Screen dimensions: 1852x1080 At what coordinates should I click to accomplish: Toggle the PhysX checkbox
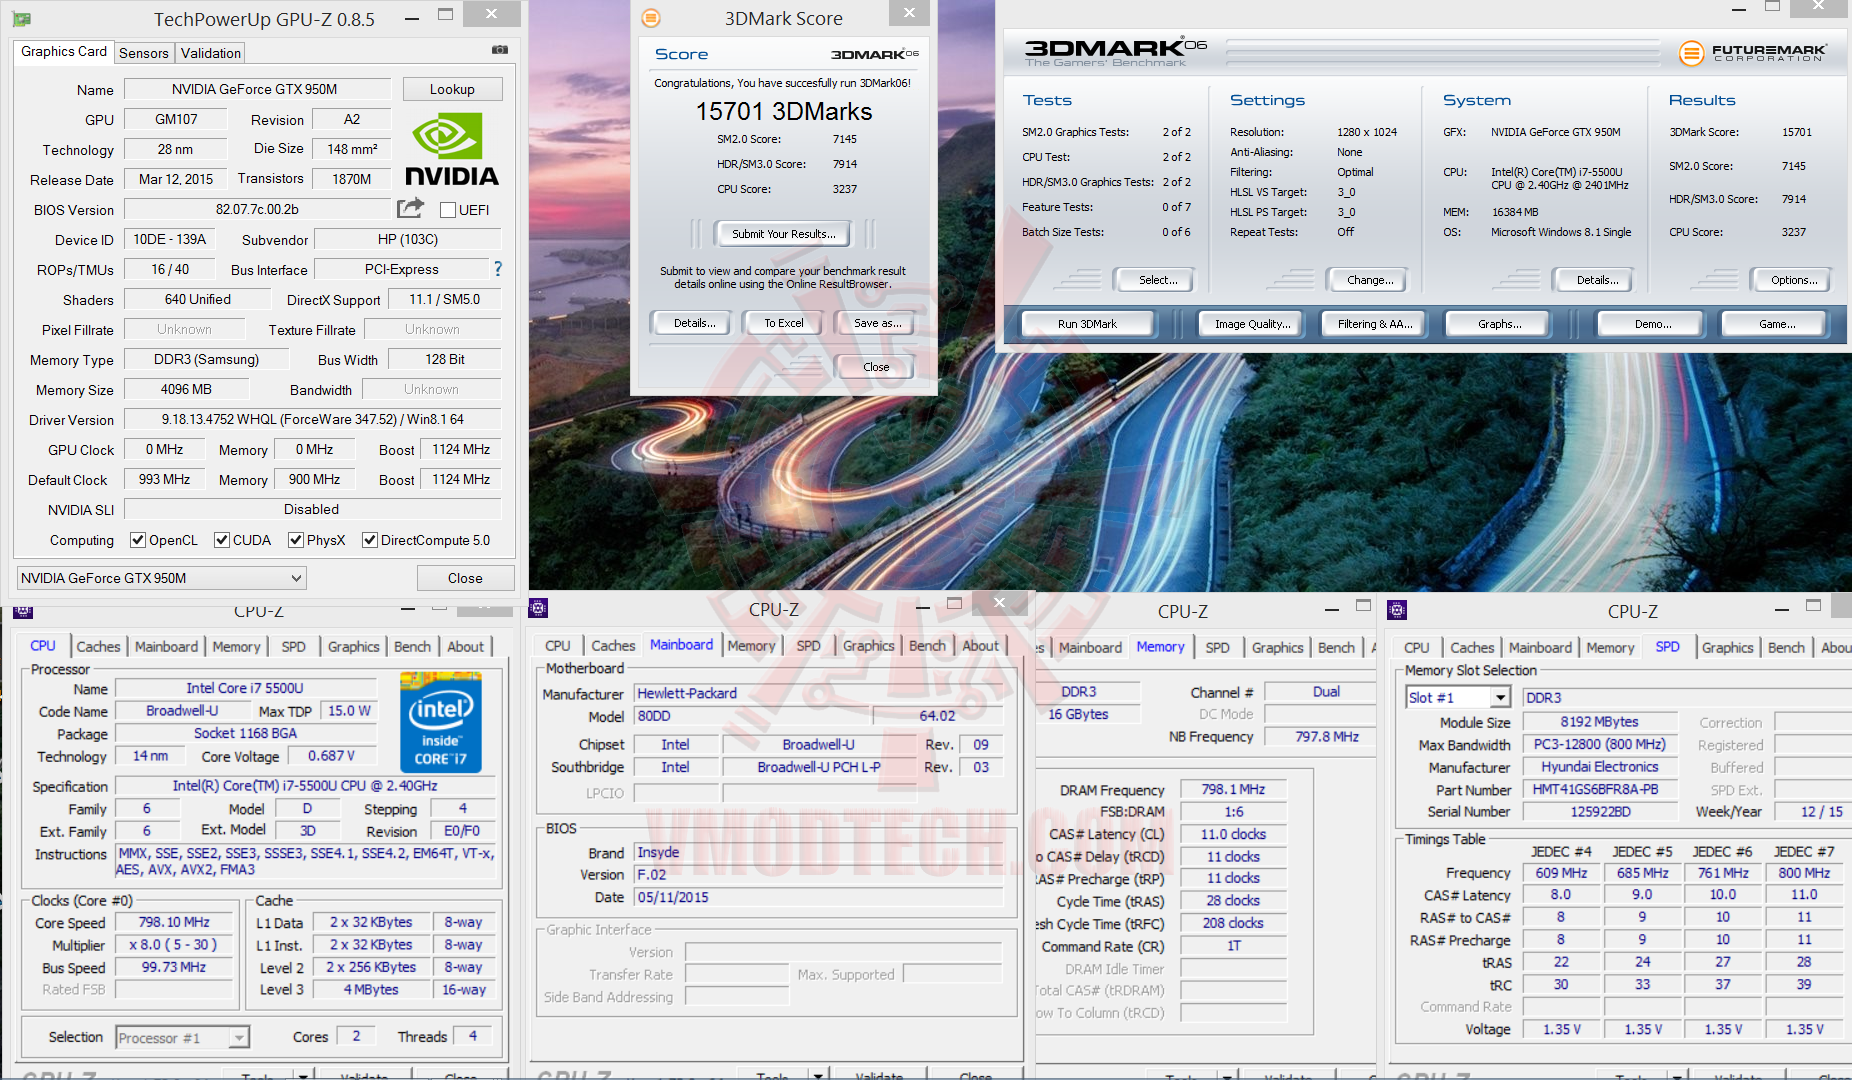[x=296, y=540]
